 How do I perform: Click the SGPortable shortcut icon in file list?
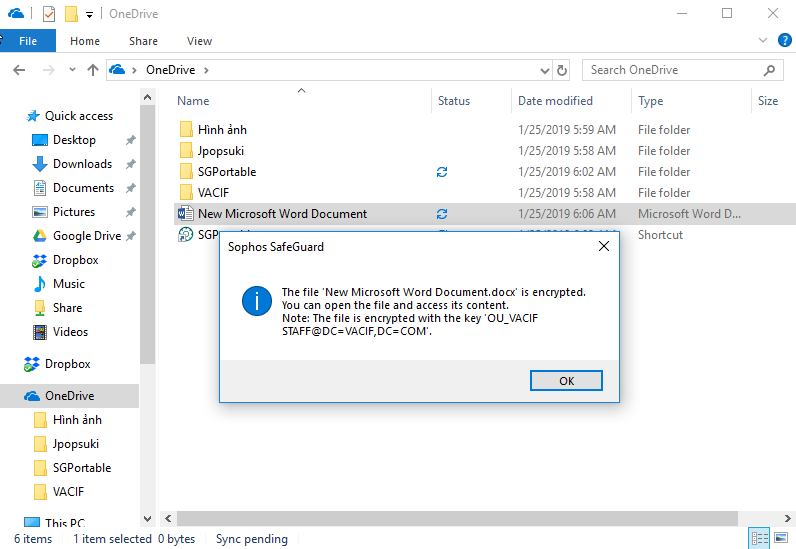point(186,234)
